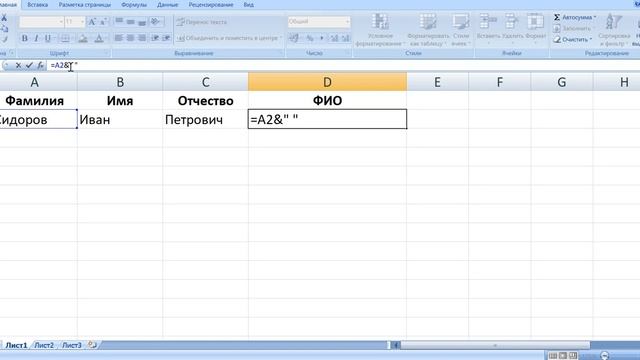Select cell containing Петрович
The height and width of the screenshot is (360, 640).
pyautogui.click(x=205, y=120)
